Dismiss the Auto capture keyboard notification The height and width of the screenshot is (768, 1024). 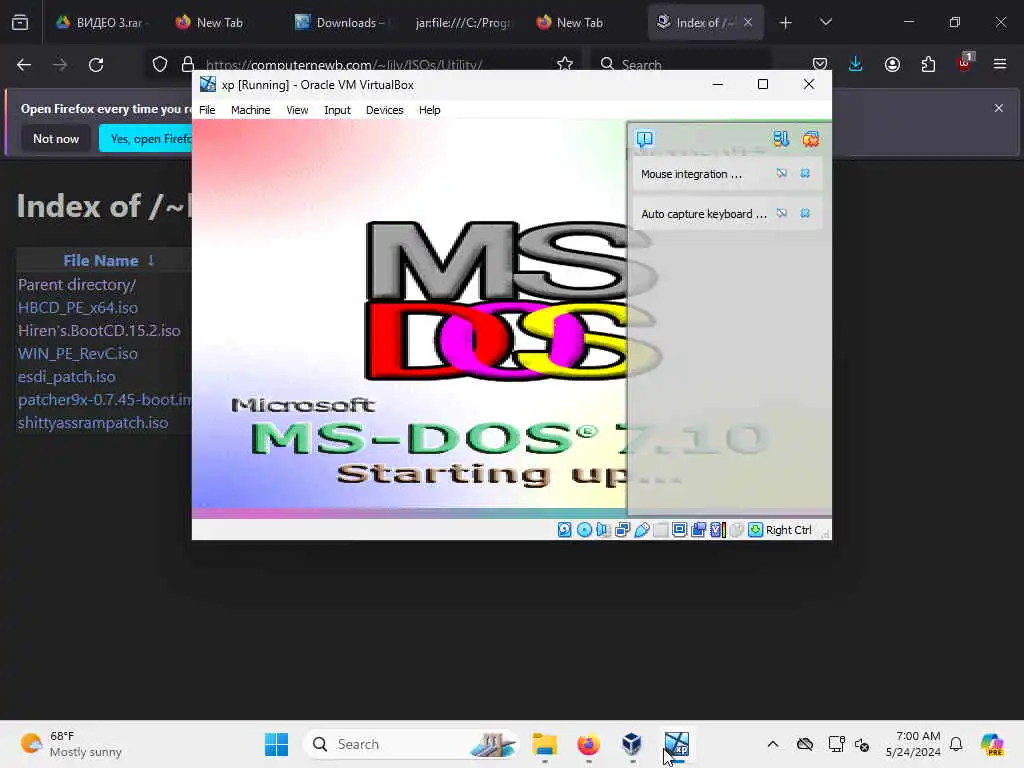click(805, 214)
